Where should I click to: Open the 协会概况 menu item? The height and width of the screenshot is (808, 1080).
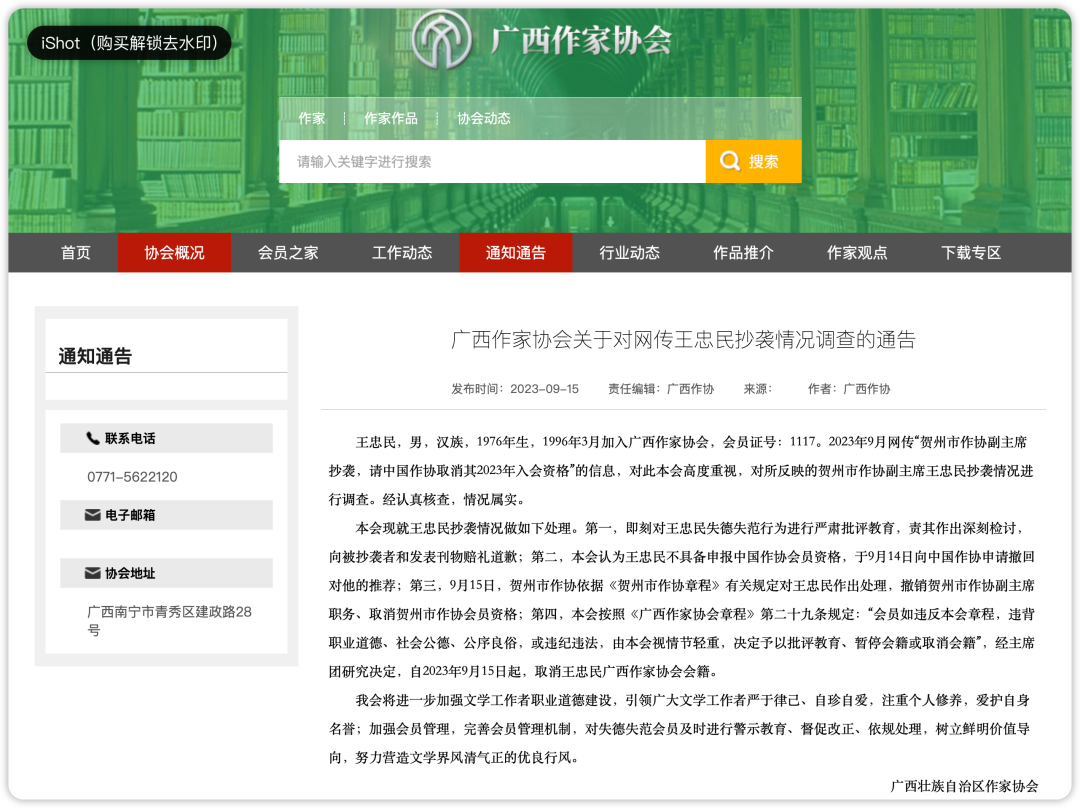(174, 253)
